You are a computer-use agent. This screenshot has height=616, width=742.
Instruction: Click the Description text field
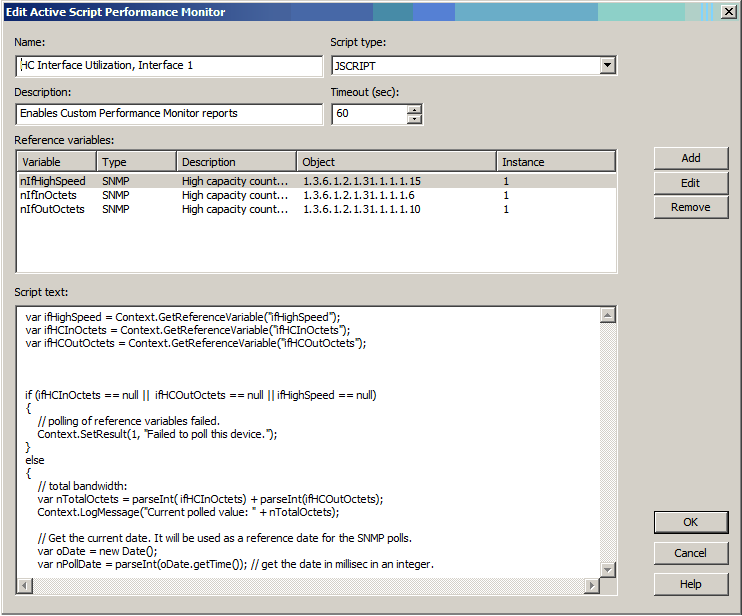(x=170, y=114)
